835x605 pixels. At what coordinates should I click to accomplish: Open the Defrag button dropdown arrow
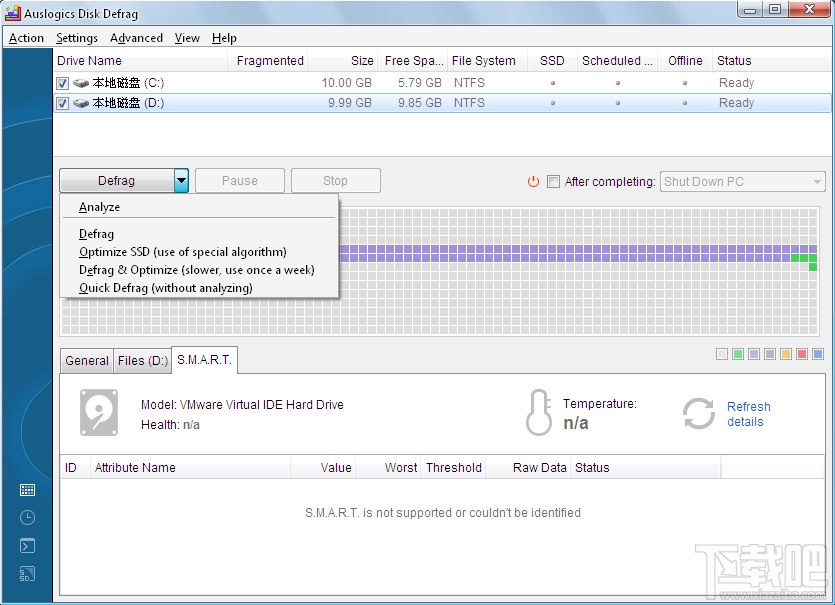[179, 180]
